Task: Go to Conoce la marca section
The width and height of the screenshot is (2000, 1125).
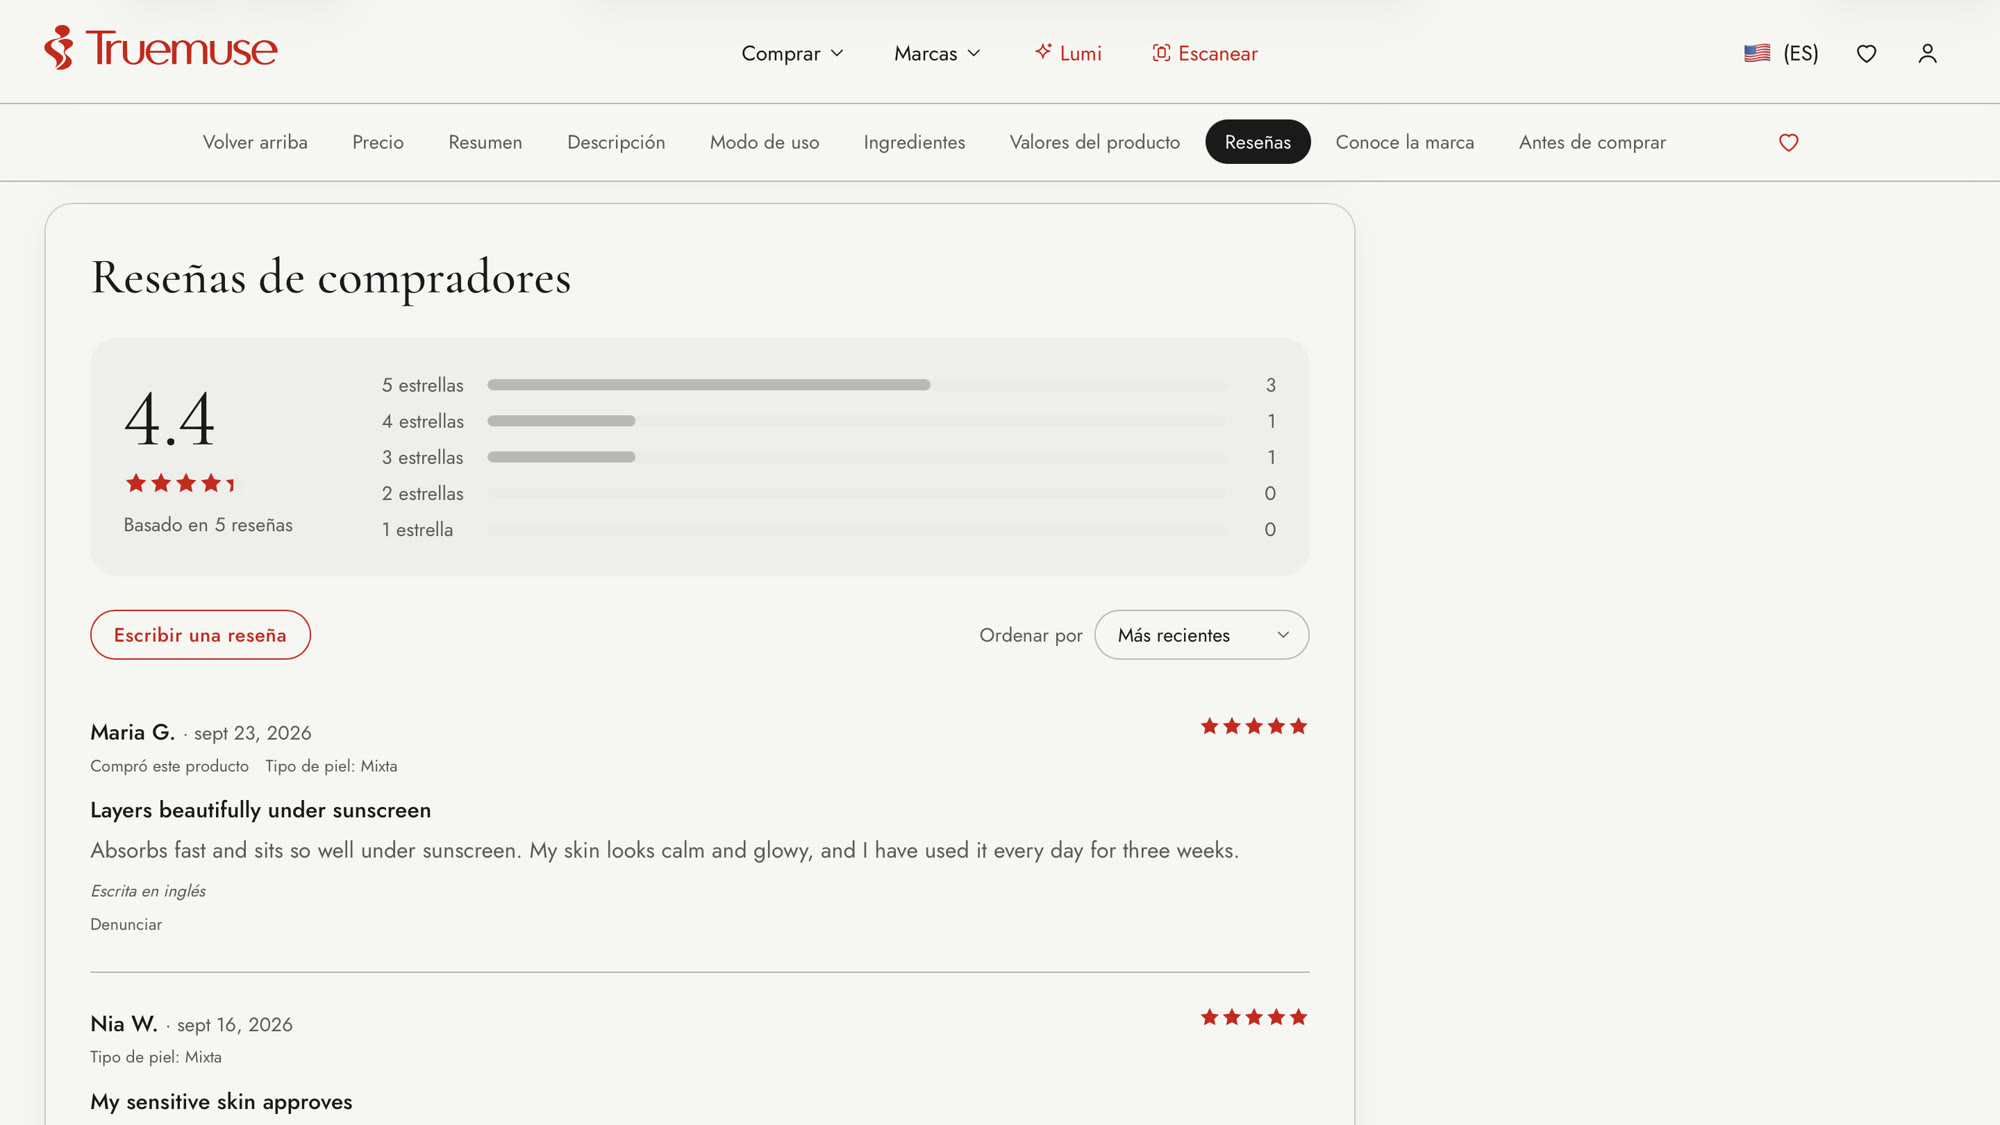Action: [1405, 142]
